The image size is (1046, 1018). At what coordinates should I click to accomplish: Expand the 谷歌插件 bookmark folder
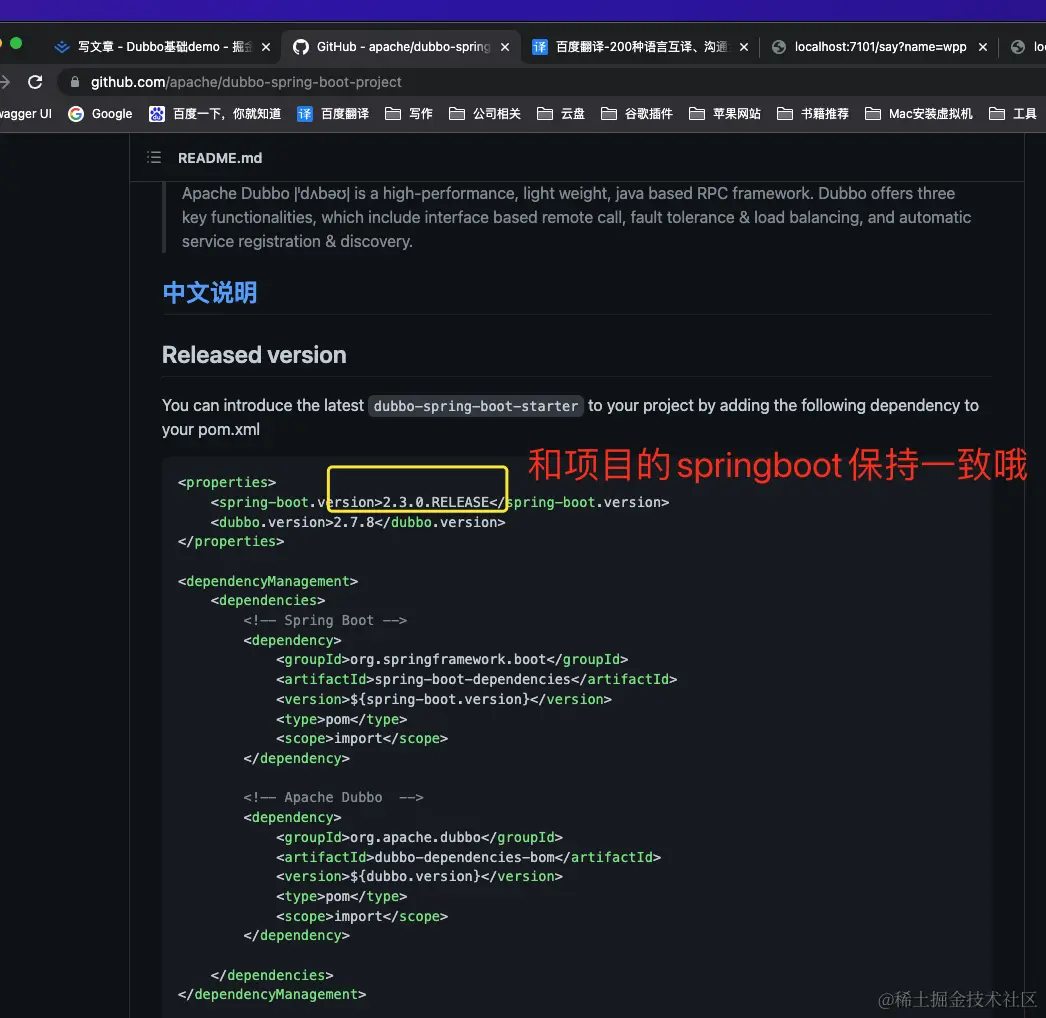pos(636,113)
